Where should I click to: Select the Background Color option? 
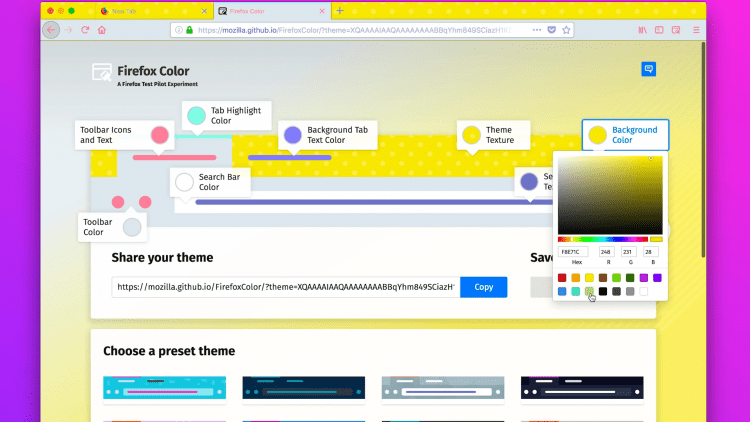pos(625,135)
